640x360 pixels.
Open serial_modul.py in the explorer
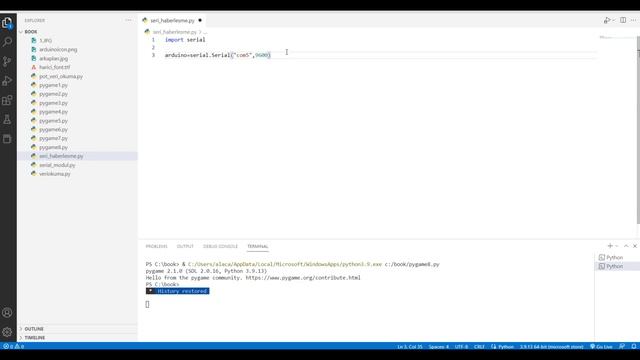click(57, 165)
